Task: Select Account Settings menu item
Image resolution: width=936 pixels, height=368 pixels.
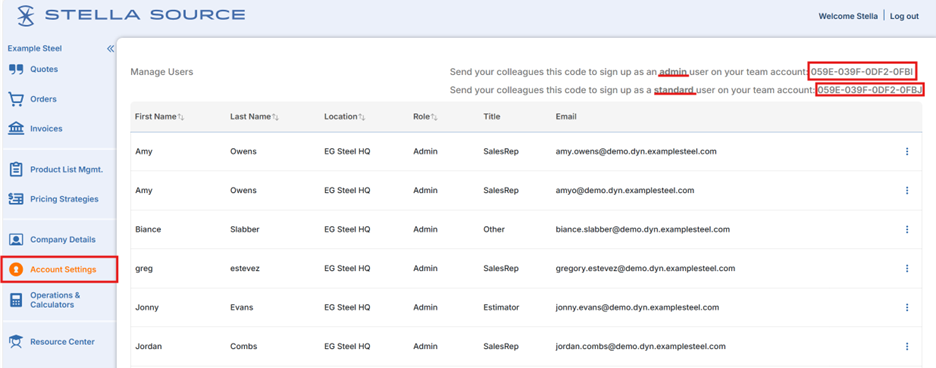Action: click(x=63, y=269)
